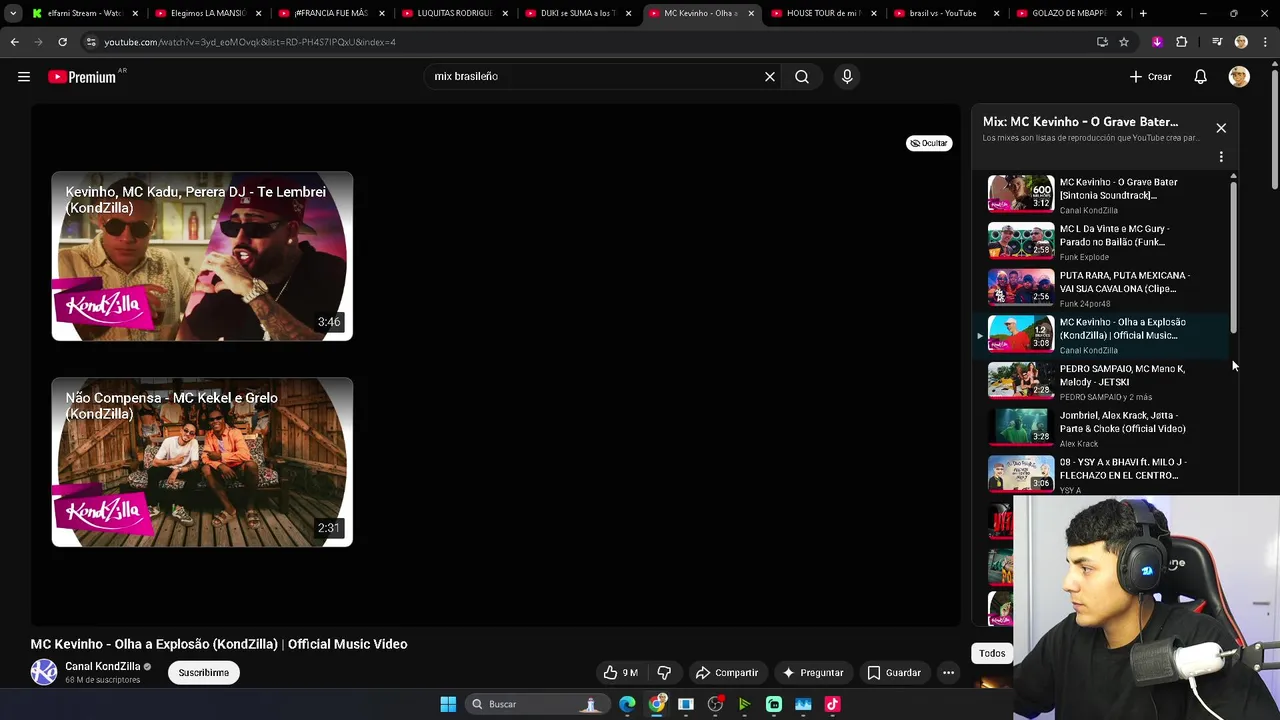The width and height of the screenshot is (1280, 720).
Task: Switch to the 'brasil vs - YouTube' tab
Action: (x=946, y=13)
